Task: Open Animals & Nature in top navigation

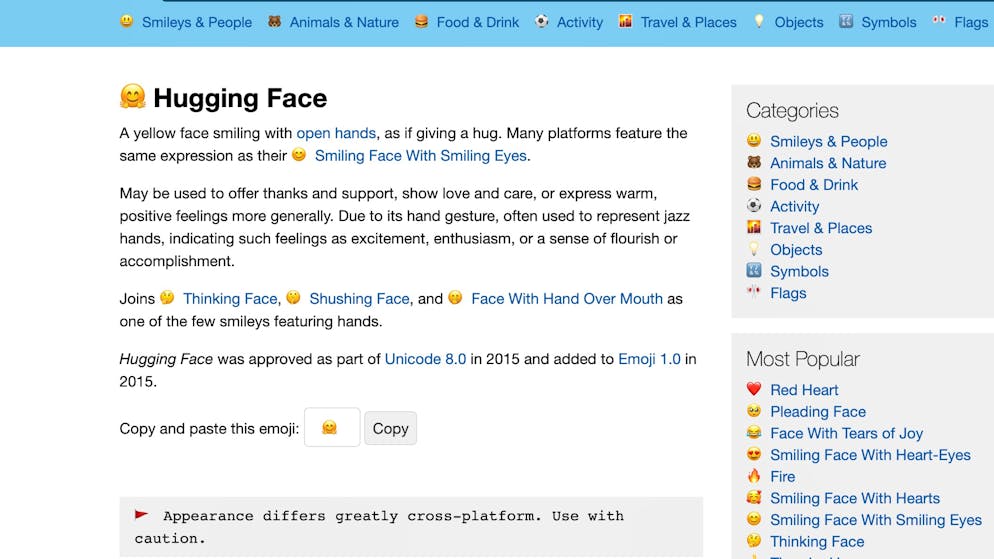Action: click(x=344, y=22)
